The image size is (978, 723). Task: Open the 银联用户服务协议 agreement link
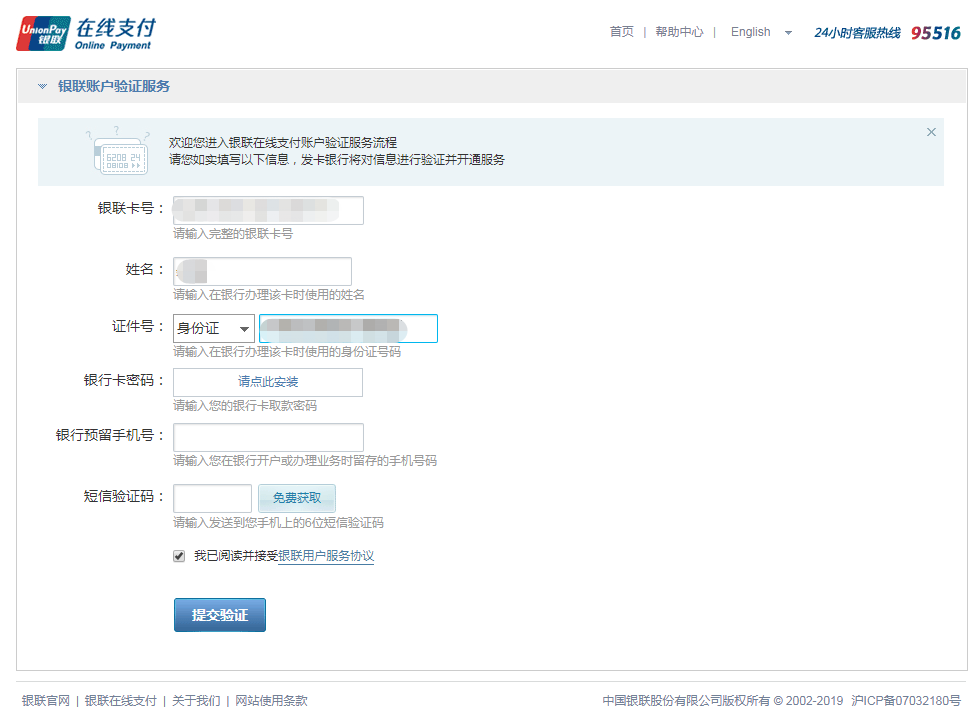(326, 556)
